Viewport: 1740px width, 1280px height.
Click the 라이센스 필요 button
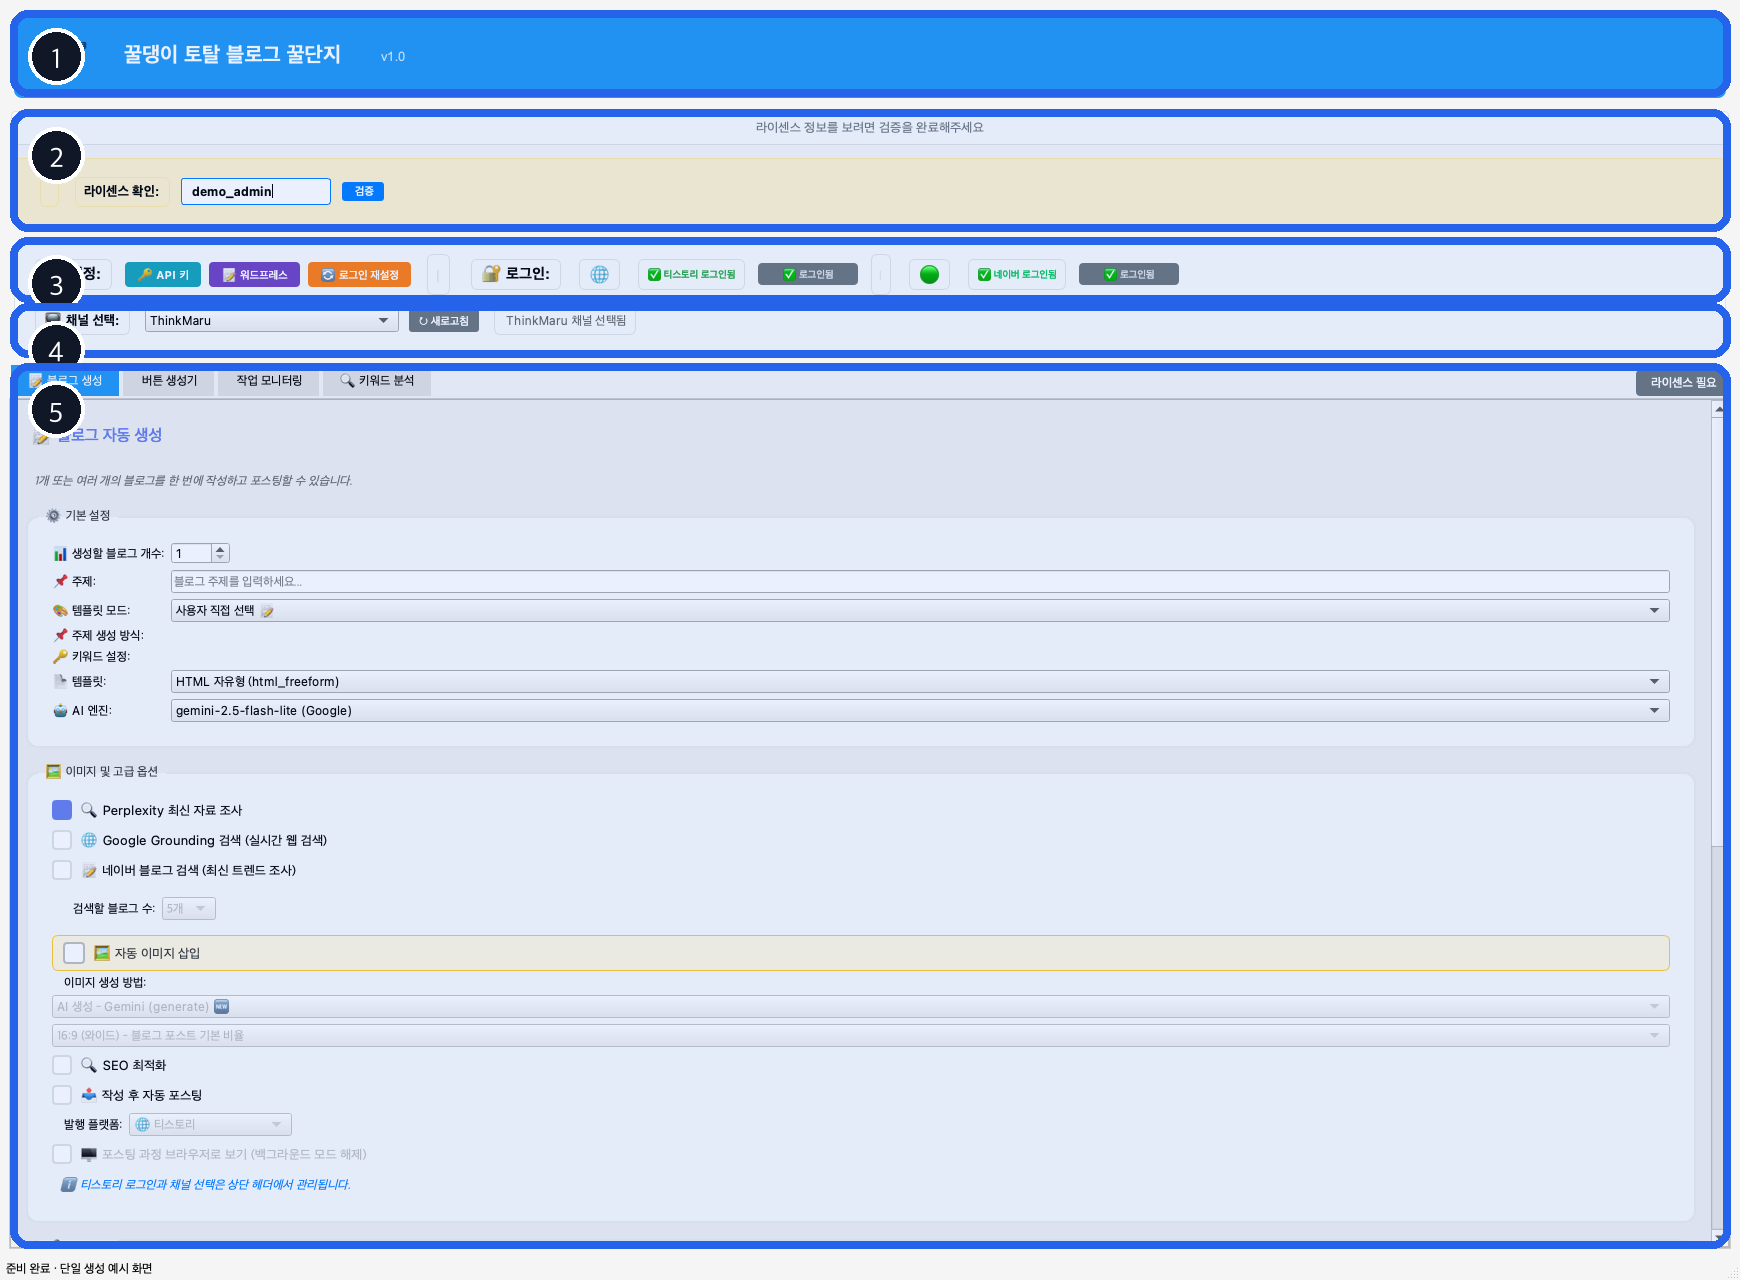[x=1682, y=383]
